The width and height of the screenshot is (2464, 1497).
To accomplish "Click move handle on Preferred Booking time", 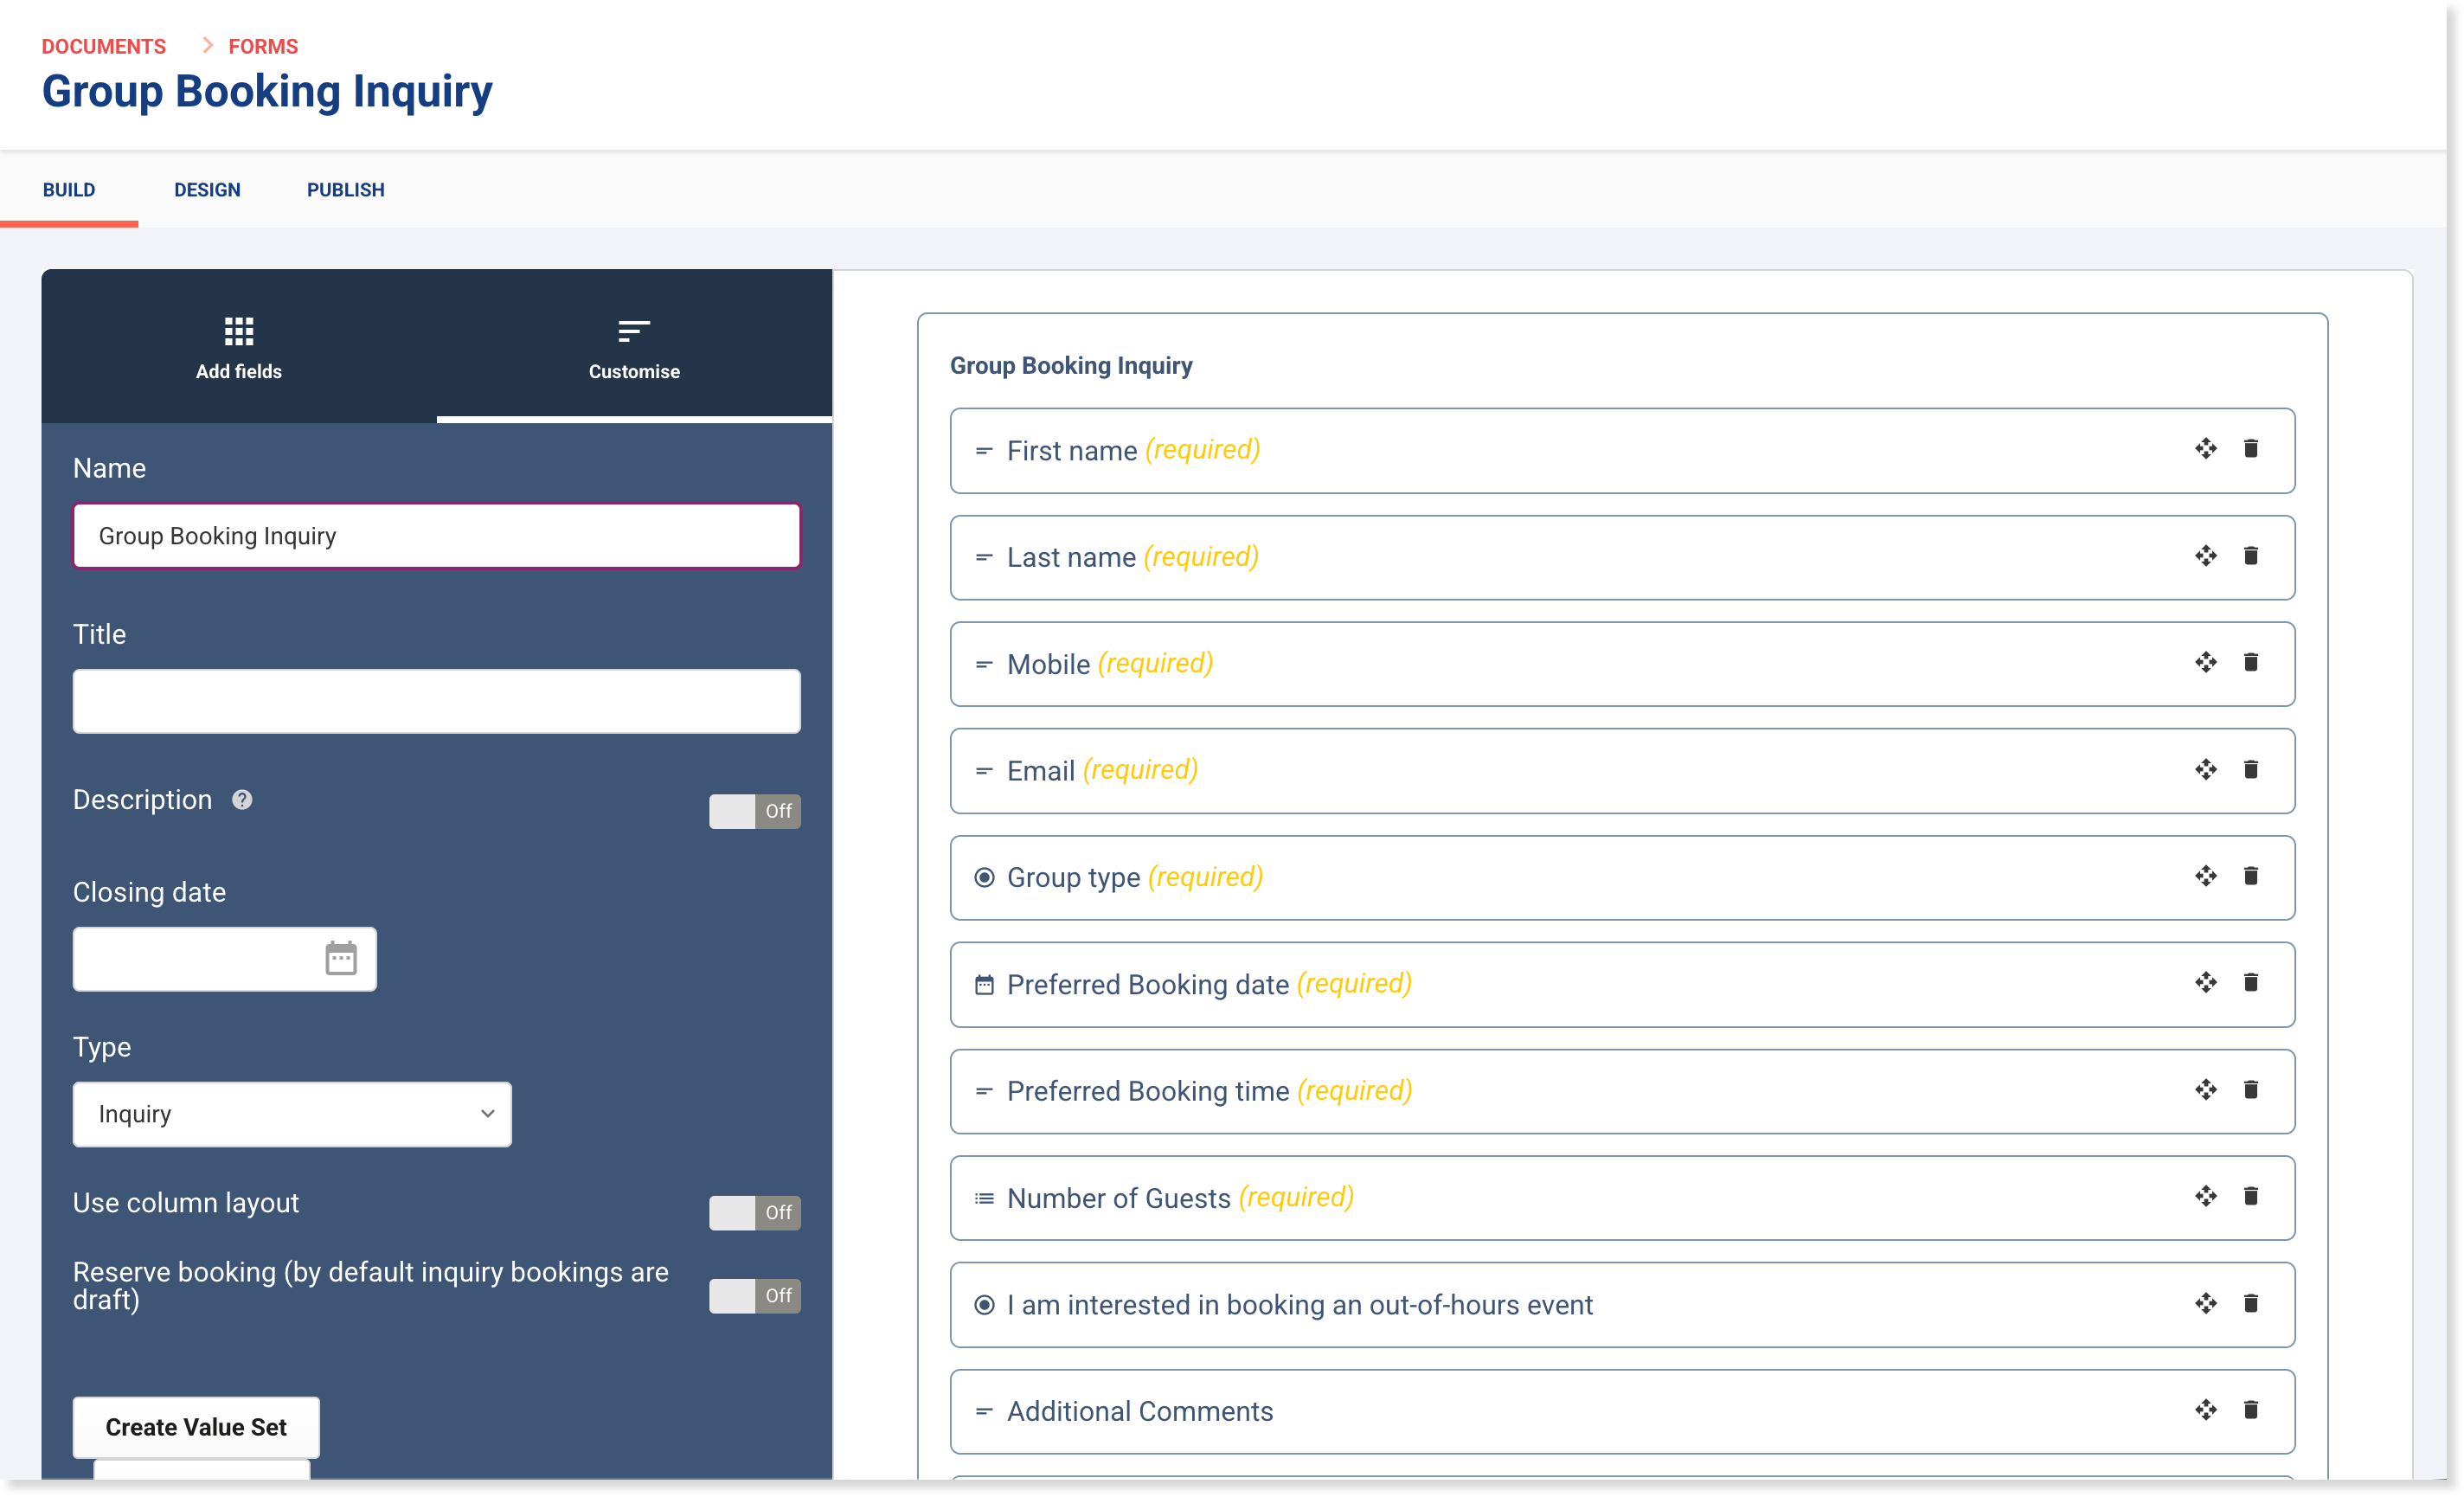I will tap(2205, 1090).
